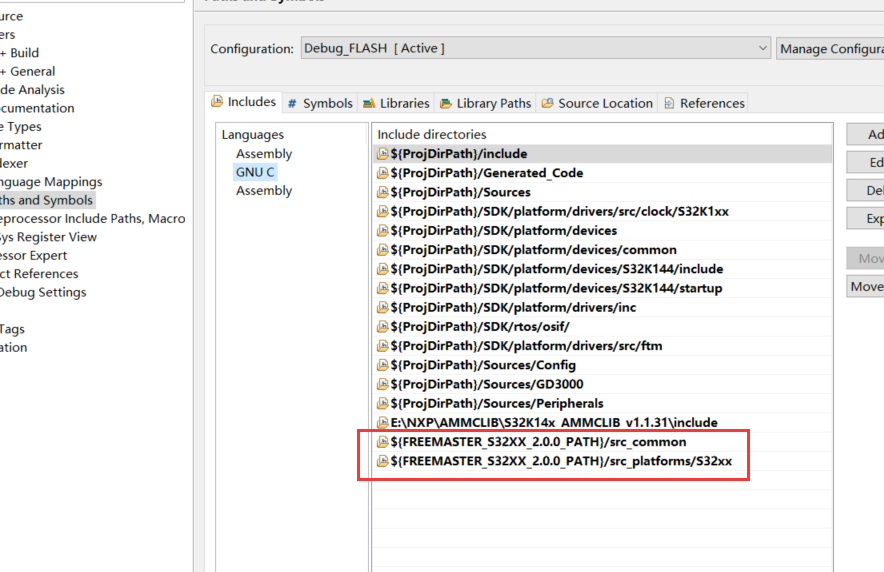Image resolution: width=884 pixels, height=572 pixels.
Task: Switch to the Libraries tab
Action: [x=396, y=103]
